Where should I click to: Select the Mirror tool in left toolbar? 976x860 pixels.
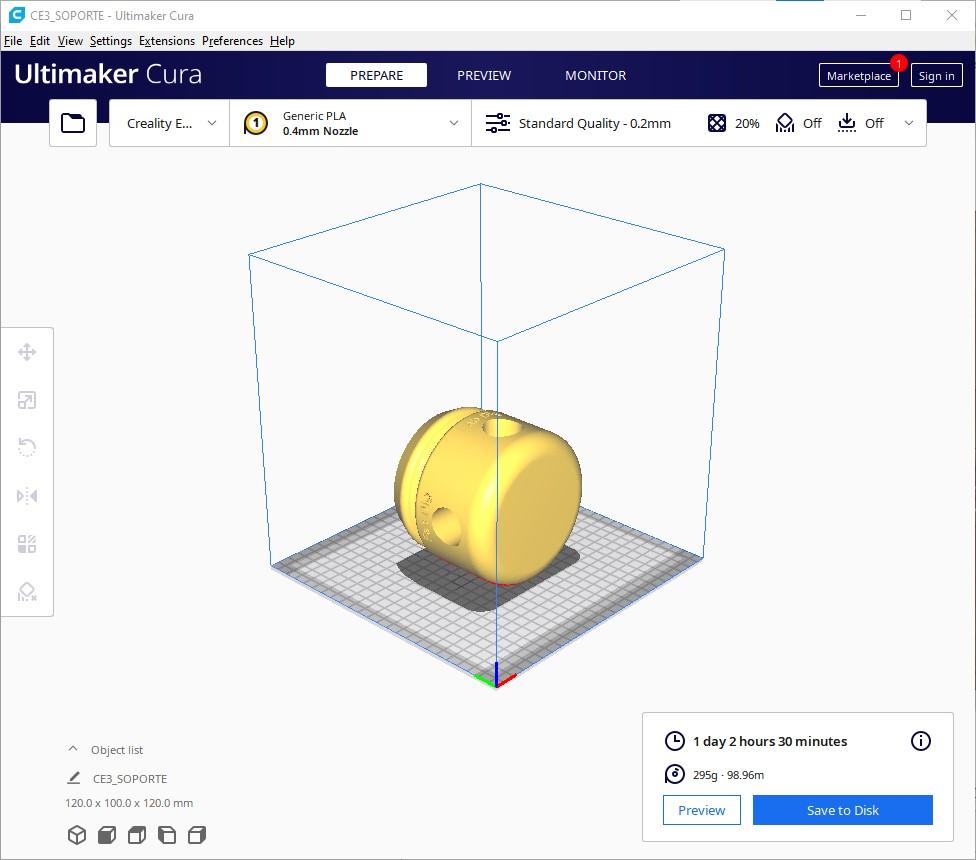click(x=27, y=496)
